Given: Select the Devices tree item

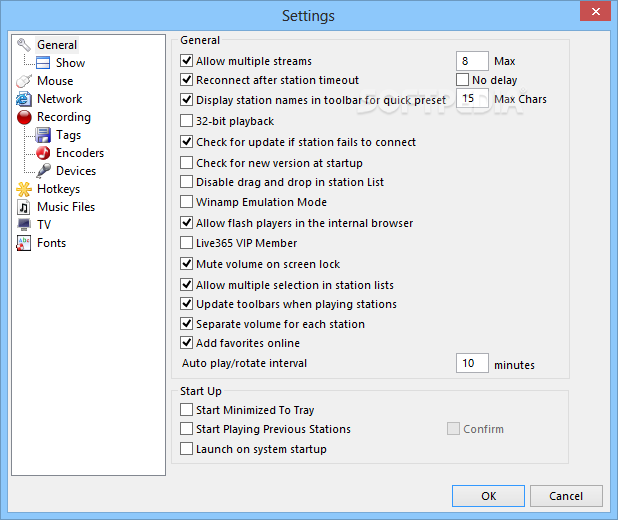Looking at the screenshot, I should click(x=76, y=171).
